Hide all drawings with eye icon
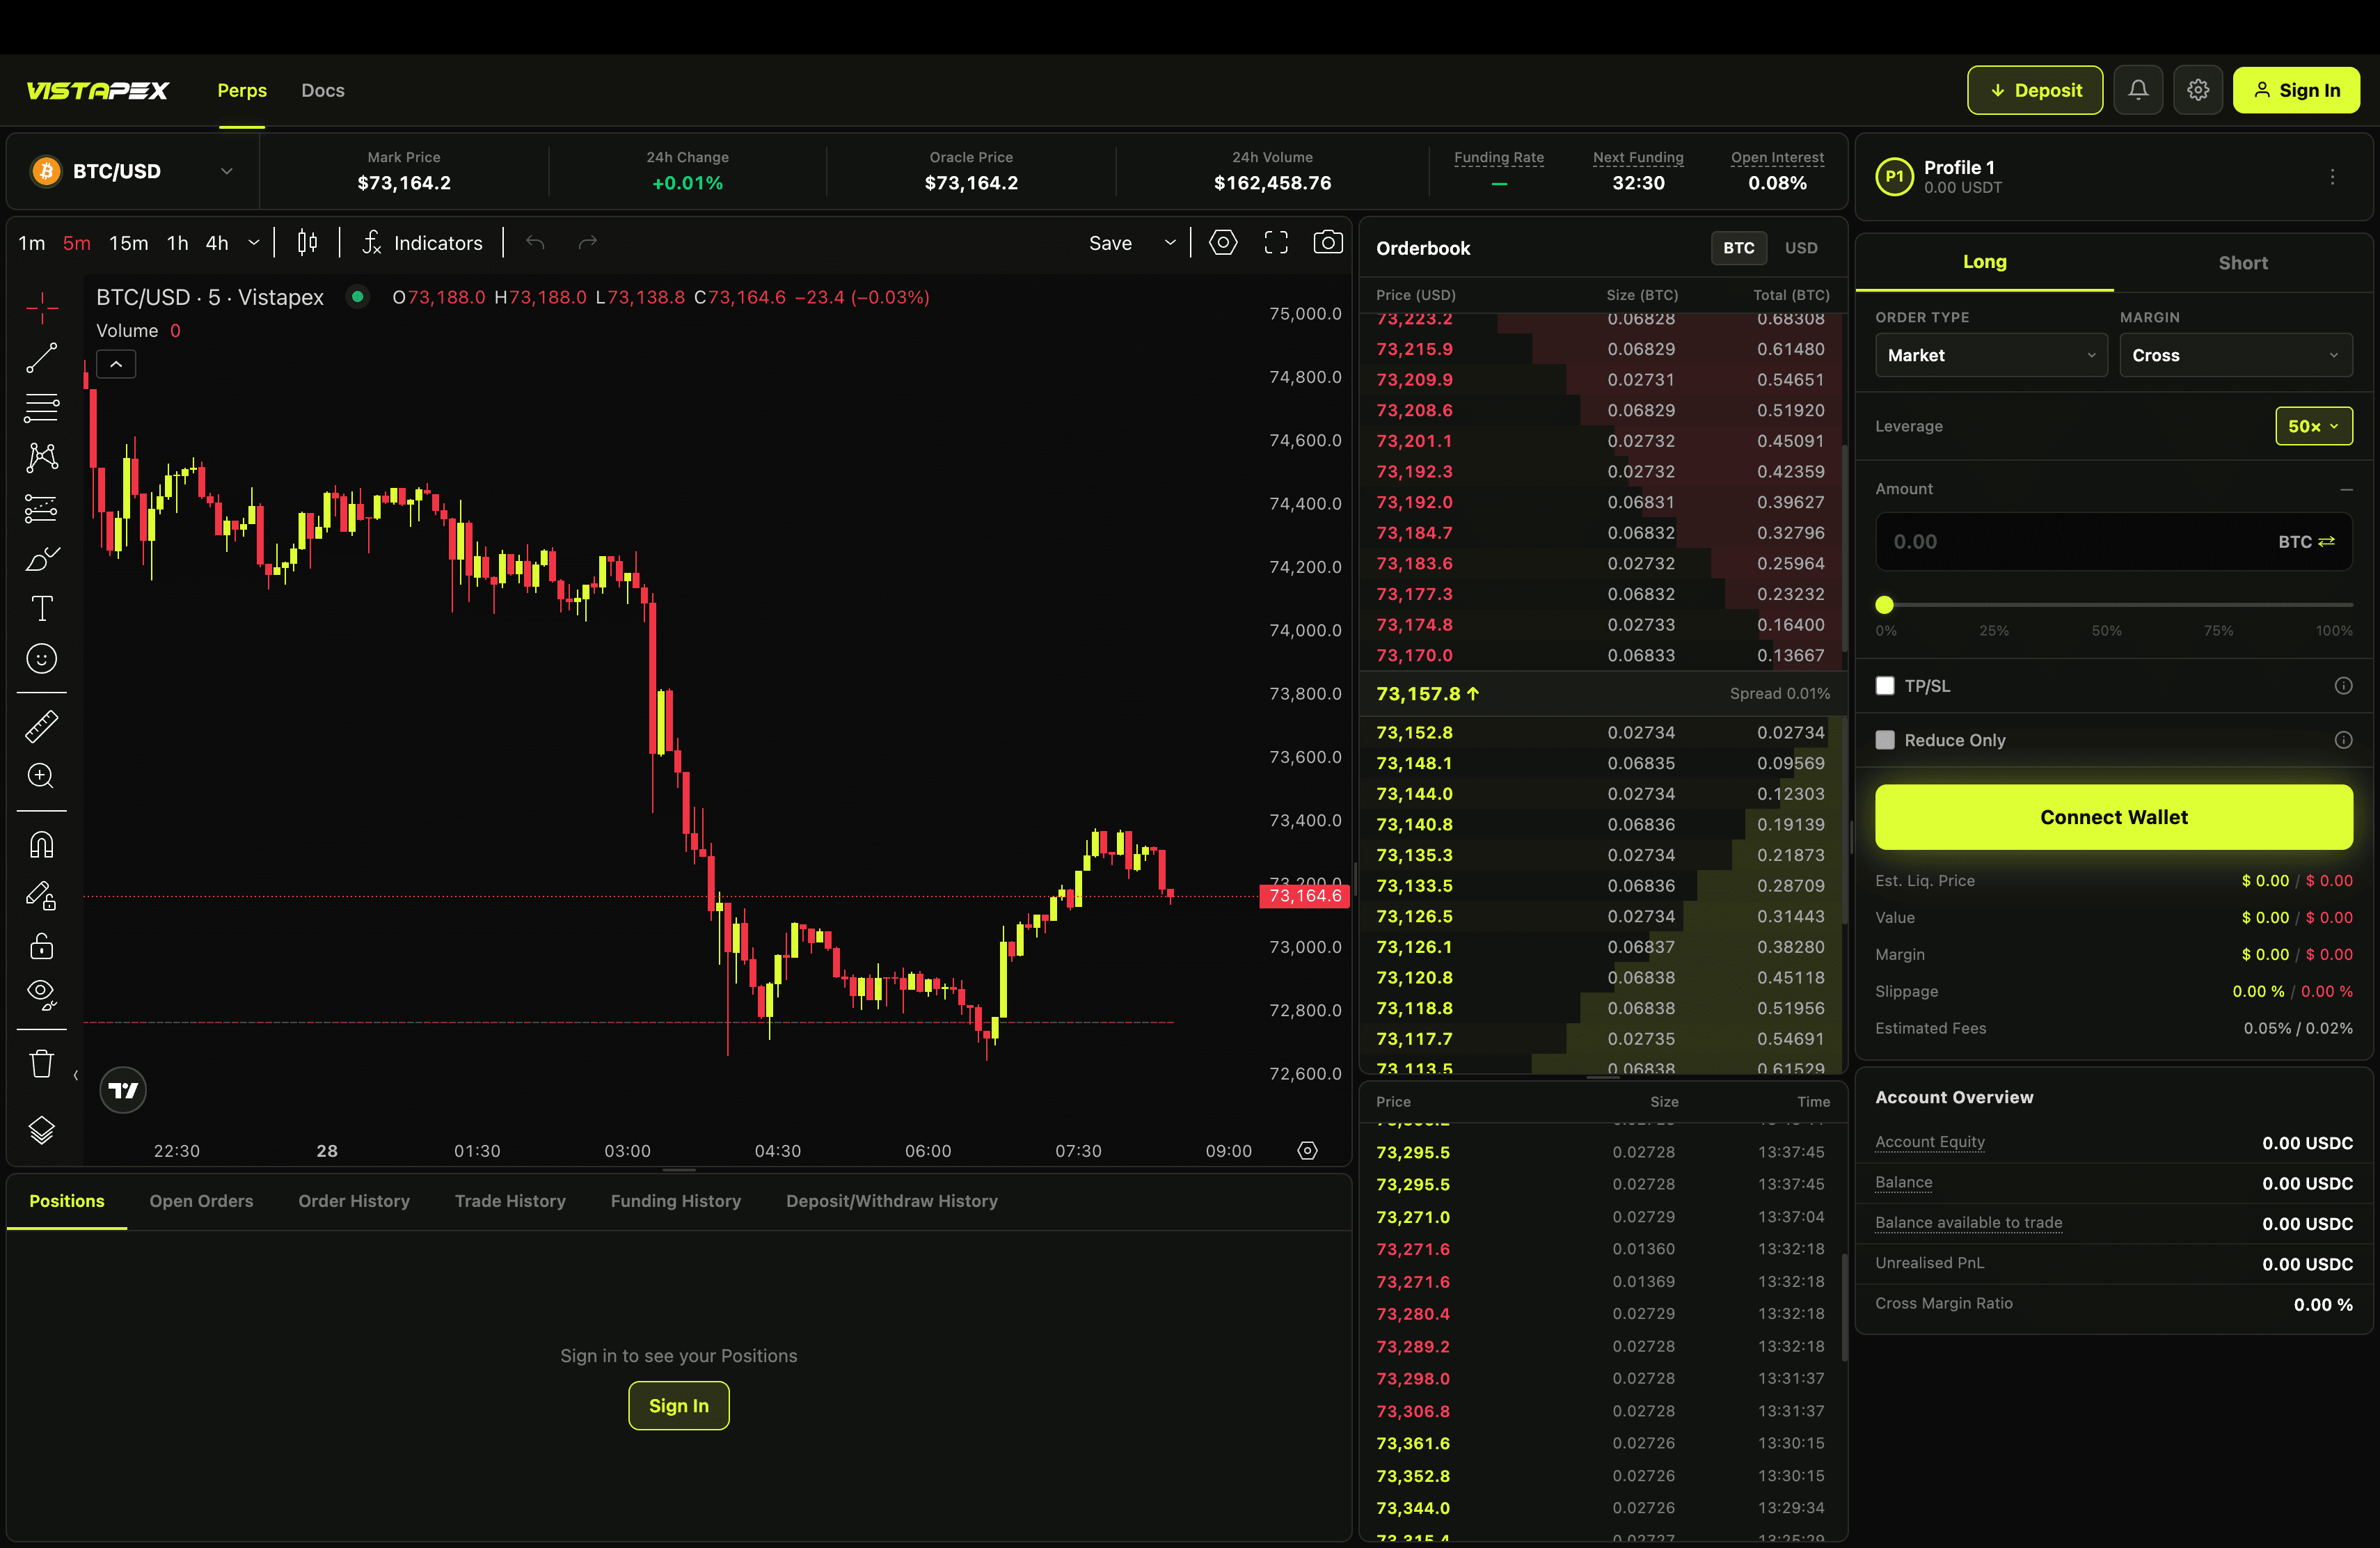Screen dimensions: 2380x1548 (42, 994)
